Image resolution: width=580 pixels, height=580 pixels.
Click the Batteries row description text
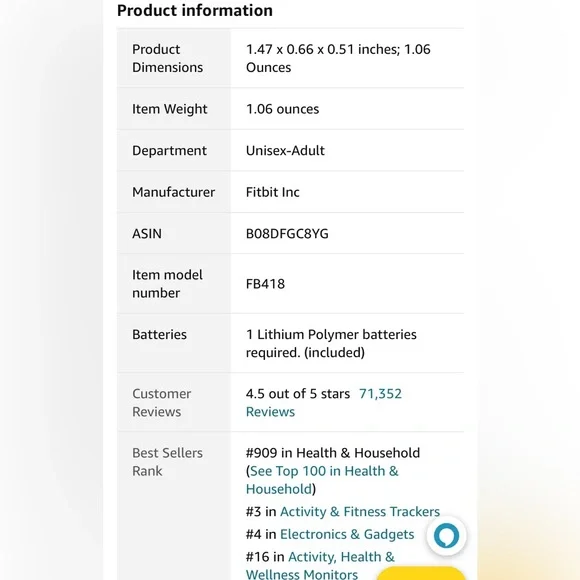331,343
